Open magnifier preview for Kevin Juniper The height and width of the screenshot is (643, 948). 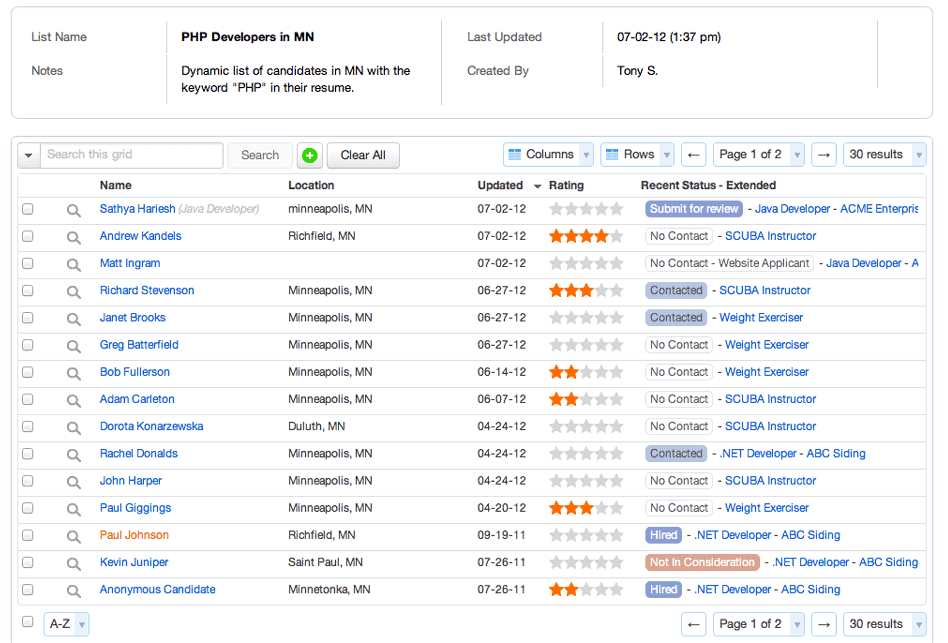pos(73,563)
